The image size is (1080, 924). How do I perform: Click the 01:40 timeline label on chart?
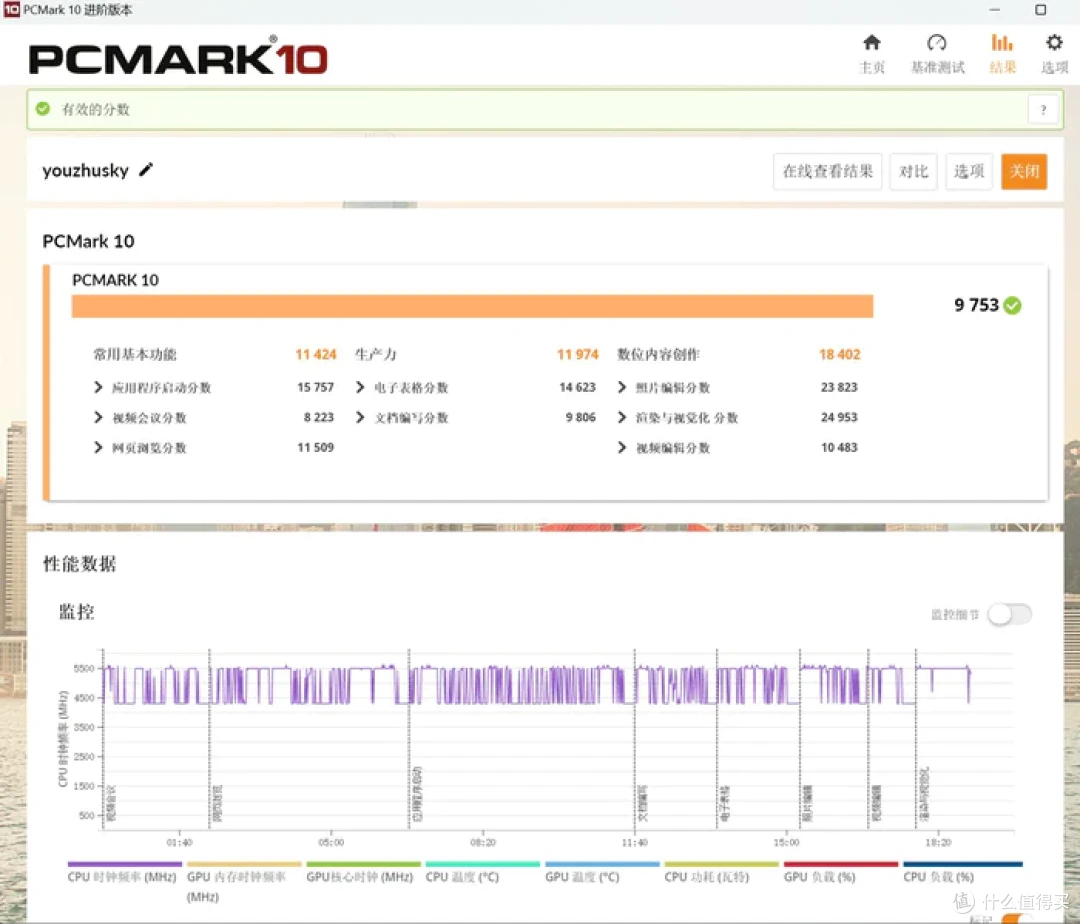(x=179, y=842)
